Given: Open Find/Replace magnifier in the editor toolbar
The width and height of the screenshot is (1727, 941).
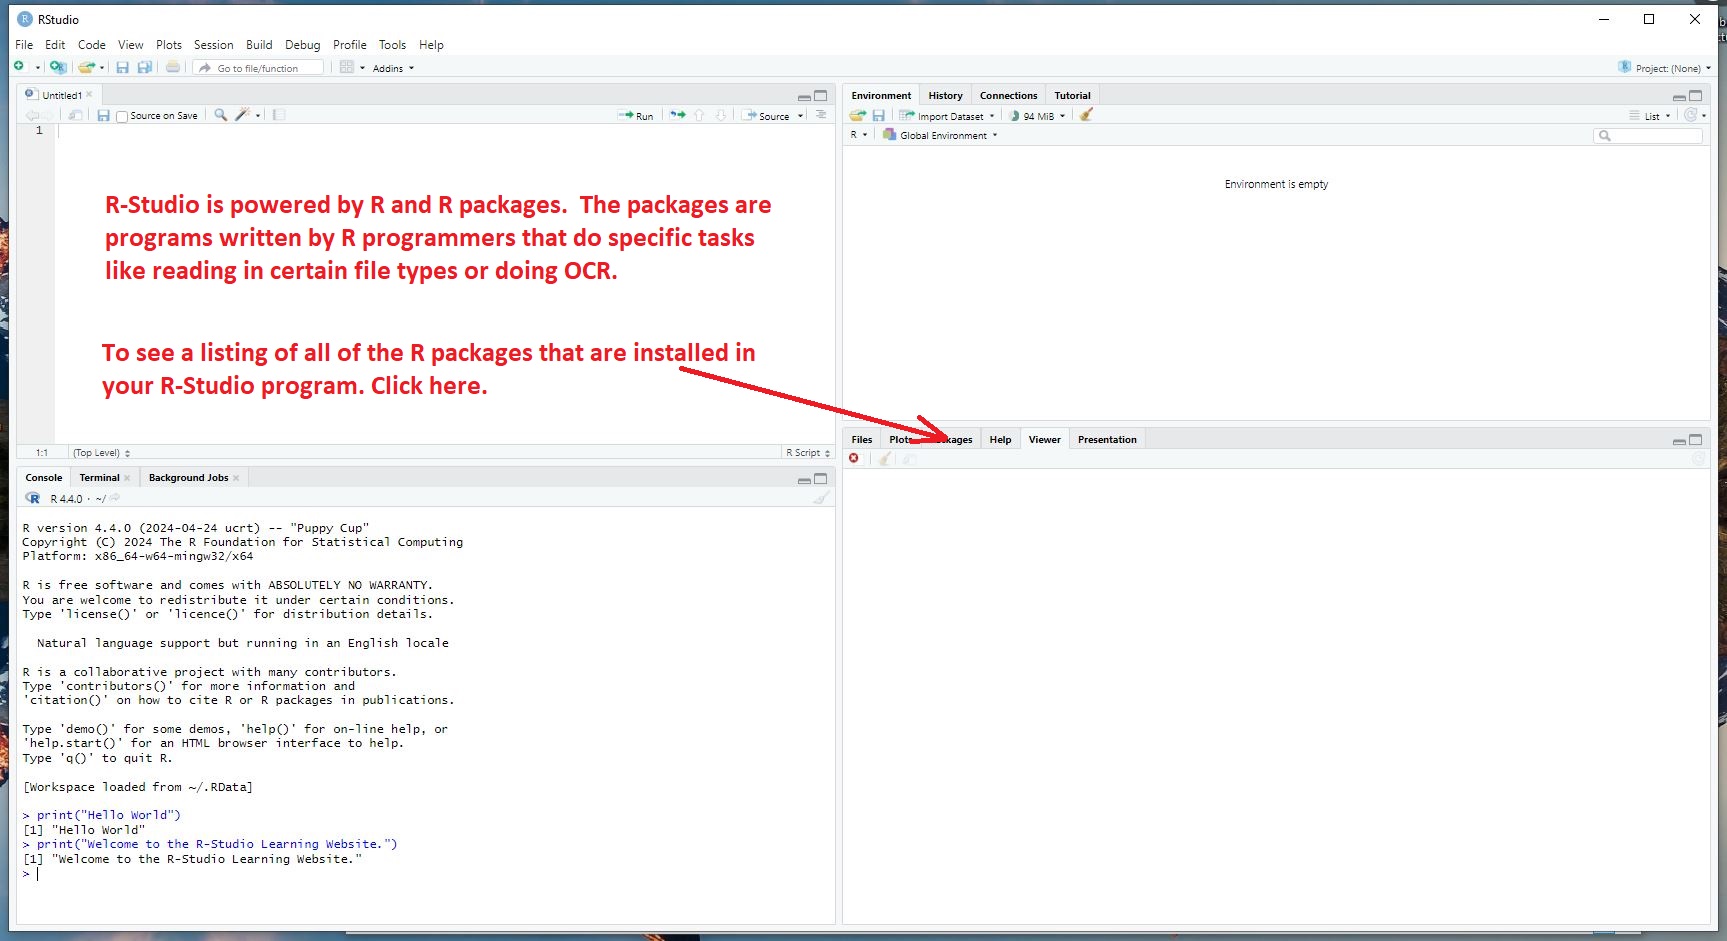Looking at the screenshot, I should pyautogui.click(x=221, y=115).
